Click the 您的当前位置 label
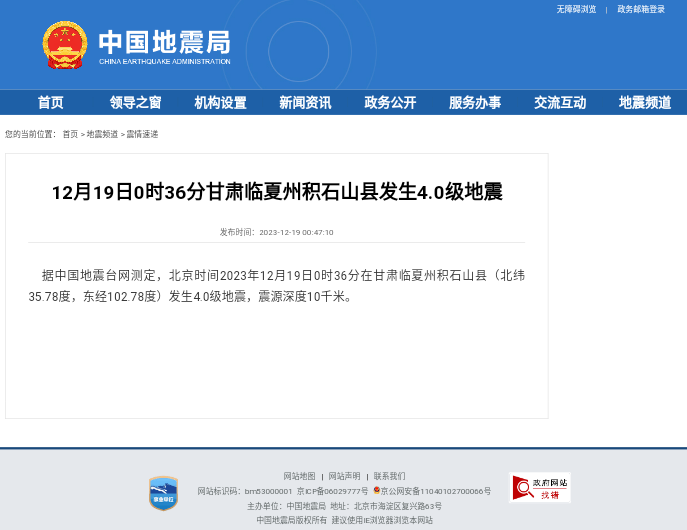Viewport: 687px width, 530px height. (x=31, y=134)
